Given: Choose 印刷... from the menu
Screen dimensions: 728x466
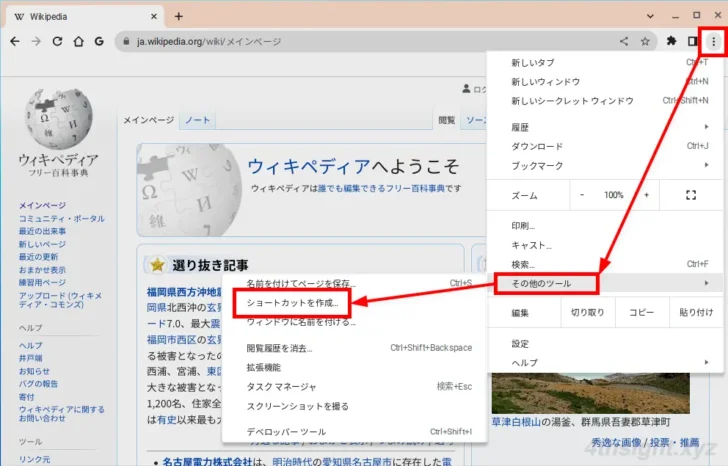Looking at the screenshot, I should (605, 226).
